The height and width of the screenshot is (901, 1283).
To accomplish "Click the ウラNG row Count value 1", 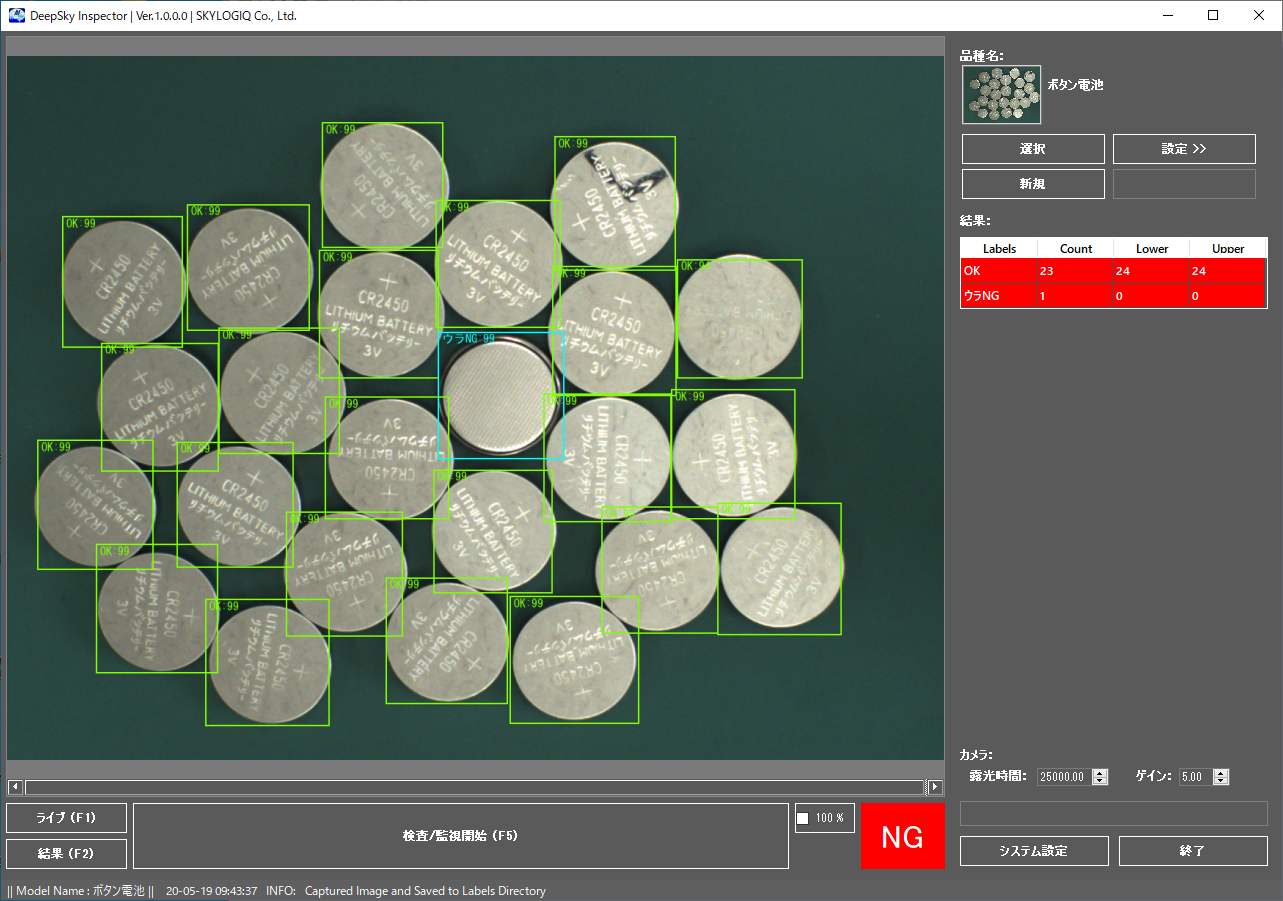I will 1076,296.
